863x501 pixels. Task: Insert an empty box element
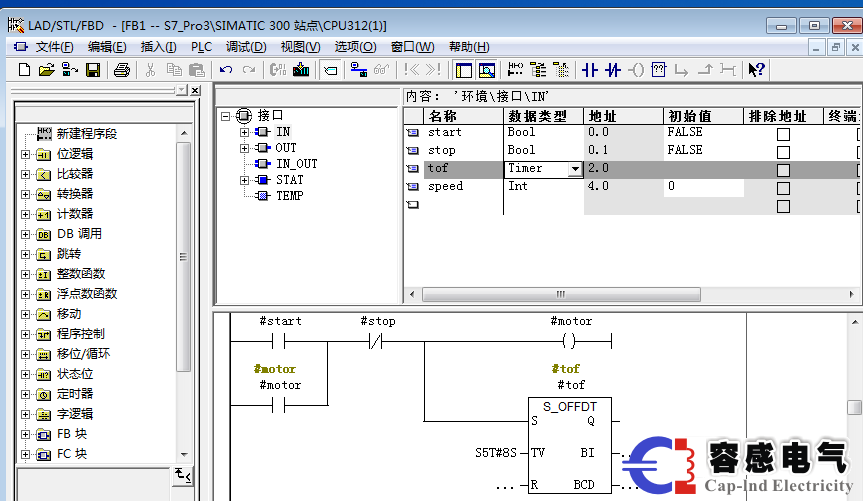point(658,70)
